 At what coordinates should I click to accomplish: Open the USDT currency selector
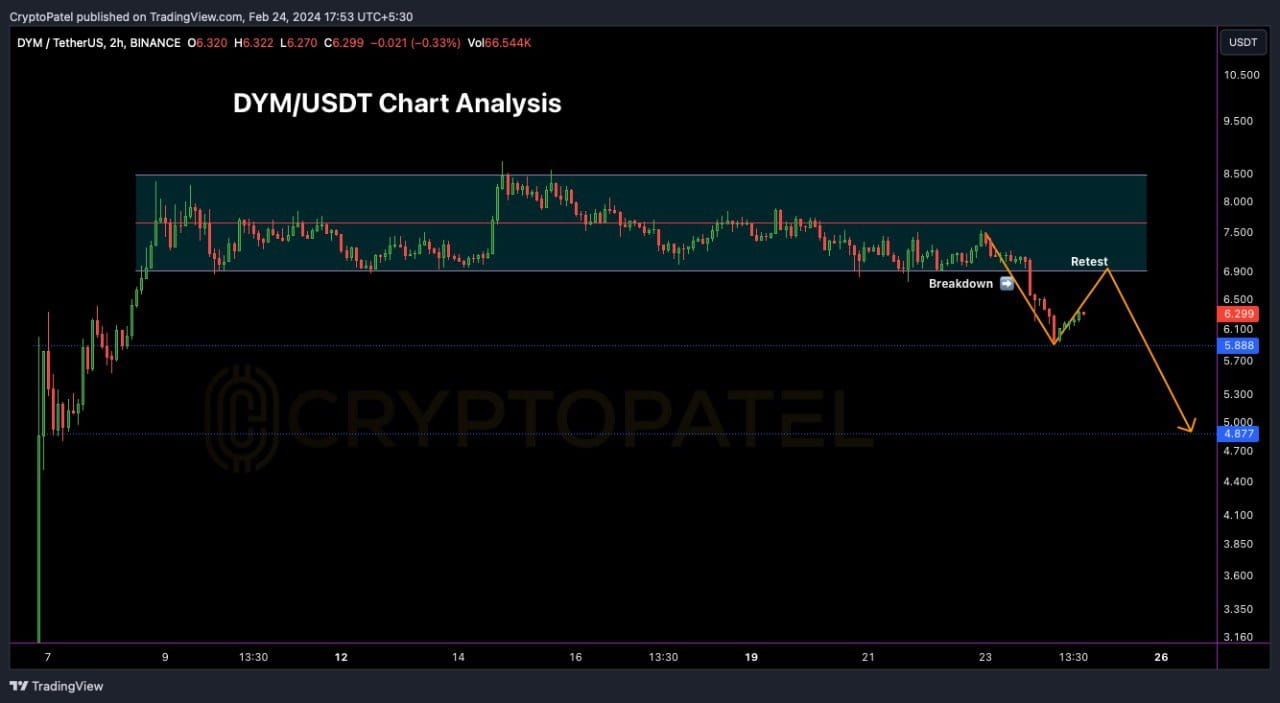(1243, 42)
